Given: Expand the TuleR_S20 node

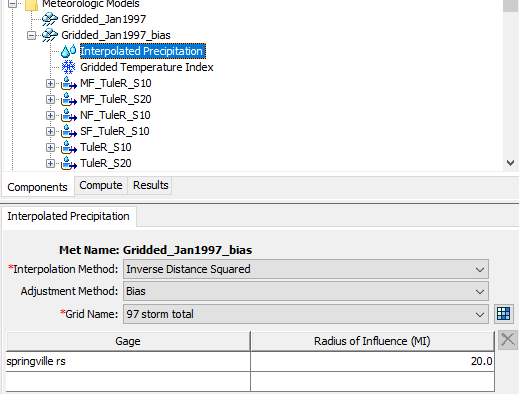Looking at the screenshot, I should [50, 163].
